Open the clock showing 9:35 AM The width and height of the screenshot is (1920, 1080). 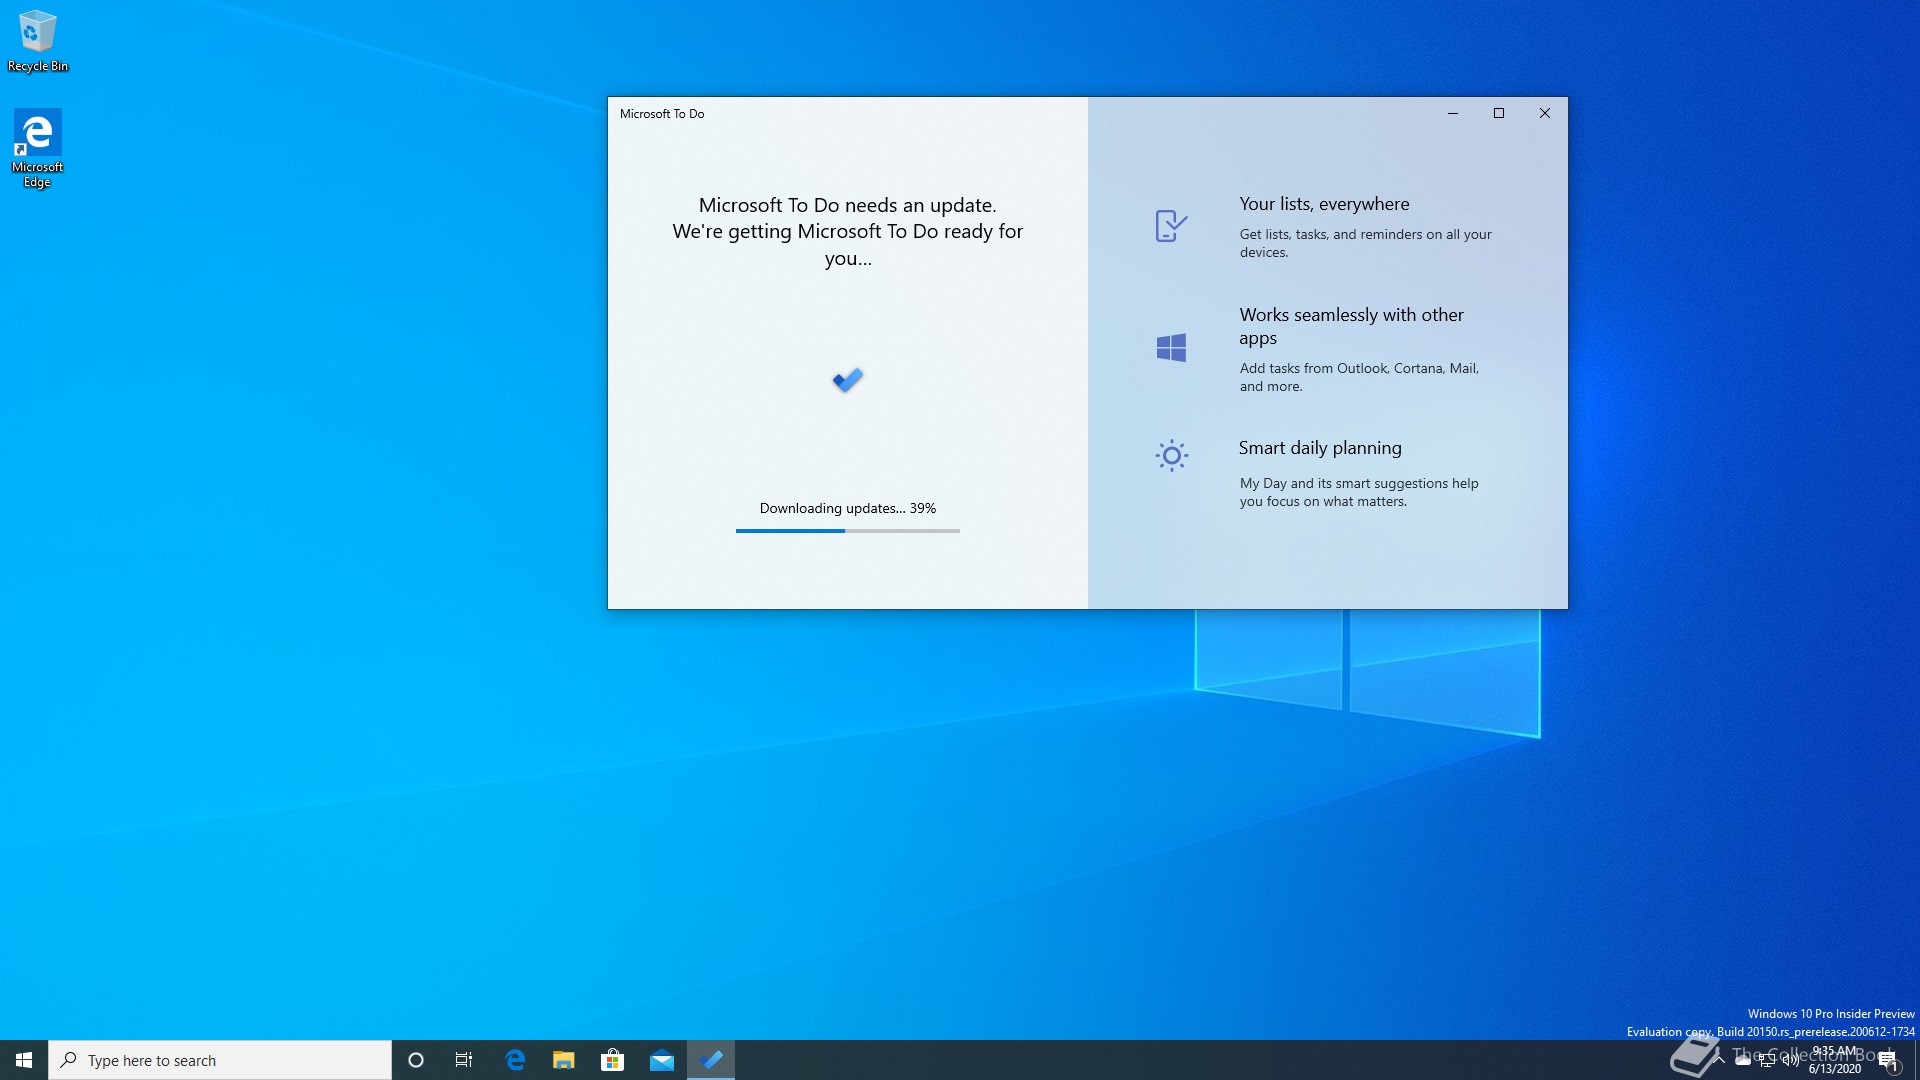(1835, 1060)
